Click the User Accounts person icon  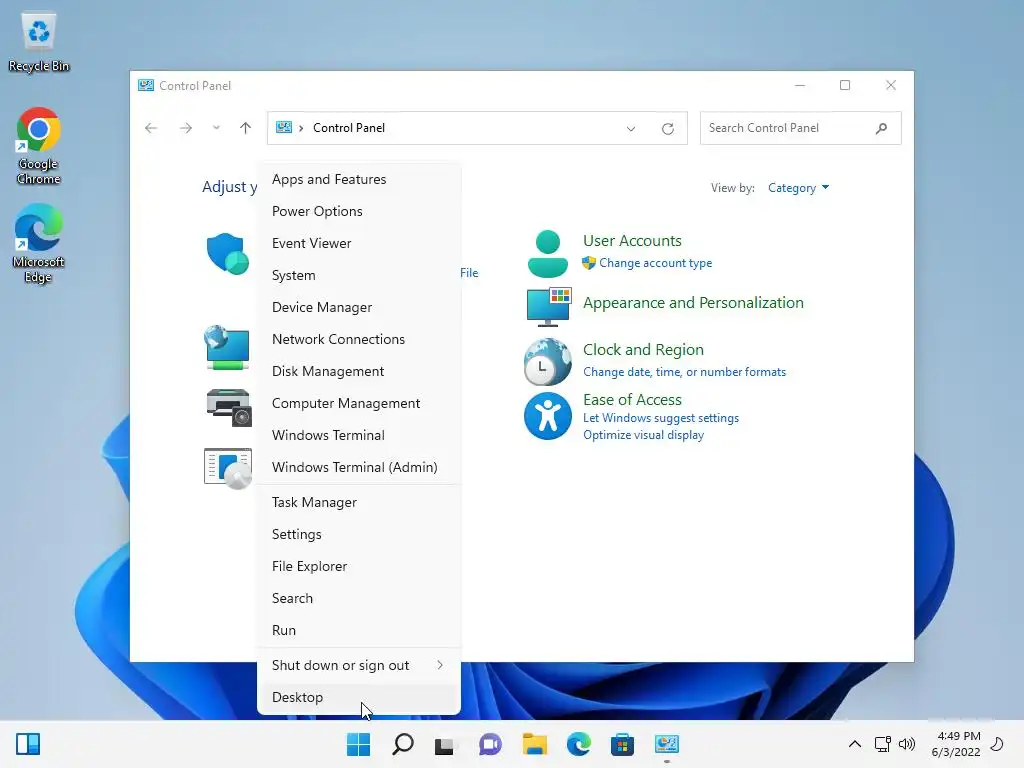(x=547, y=253)
